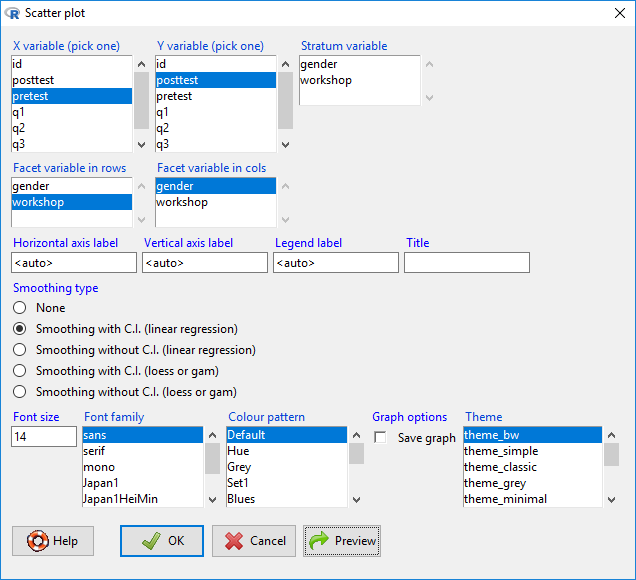
Task: Click Preview with green arrow icon
Action: (x=342, y=541)
